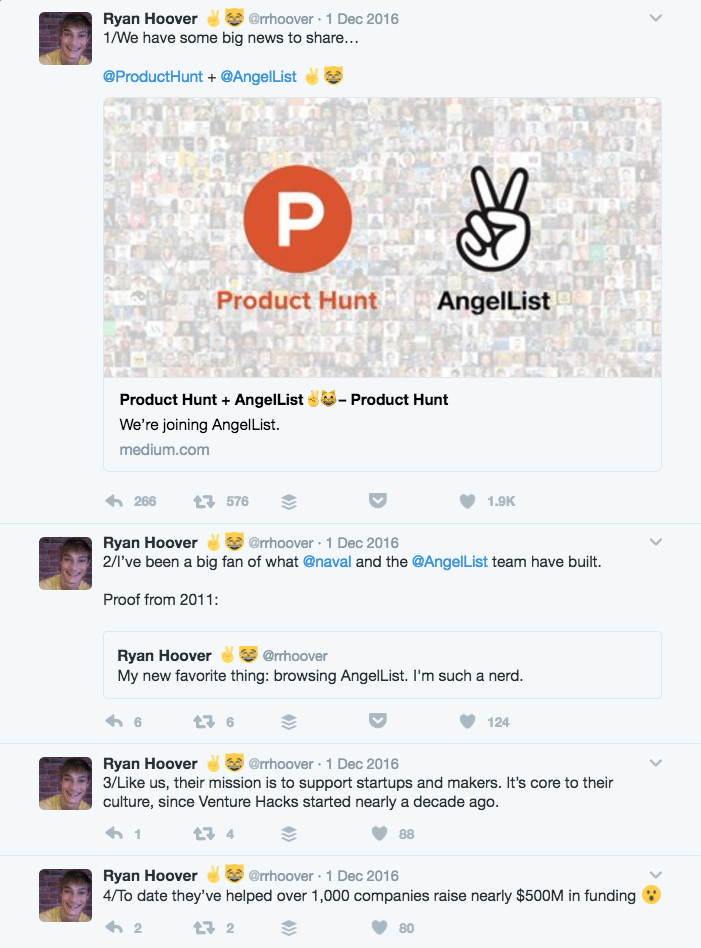The height and width of the screenshot is (948, 701).
Task: Click Ryan Hoover's profile picture
Action: tap(64, 38)
